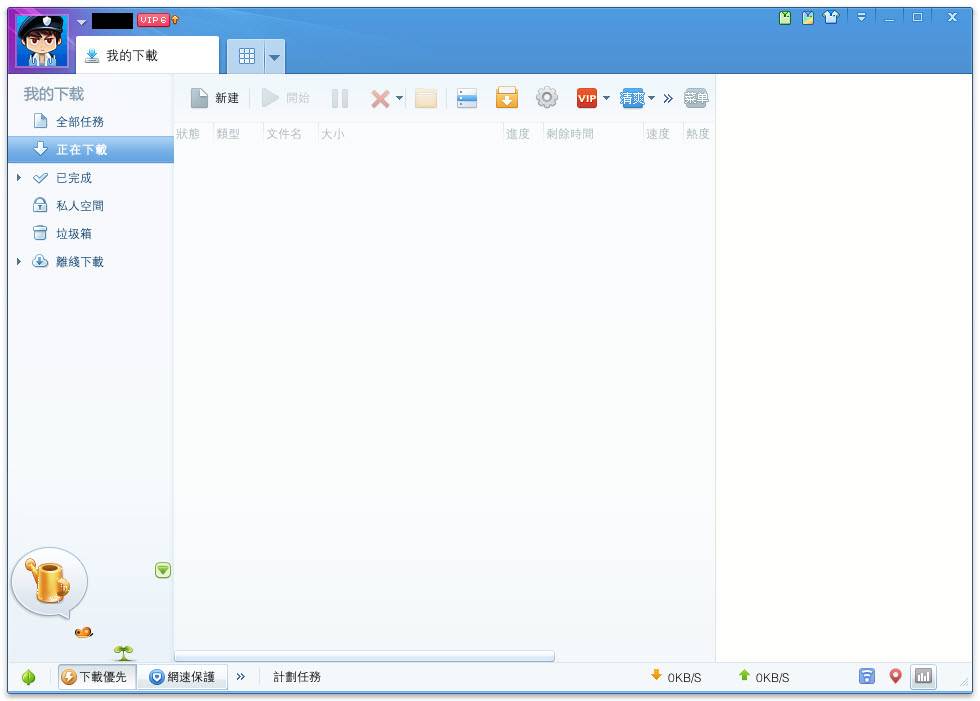
Task: Select 正在下載 in sidebar
Action: 91,149
